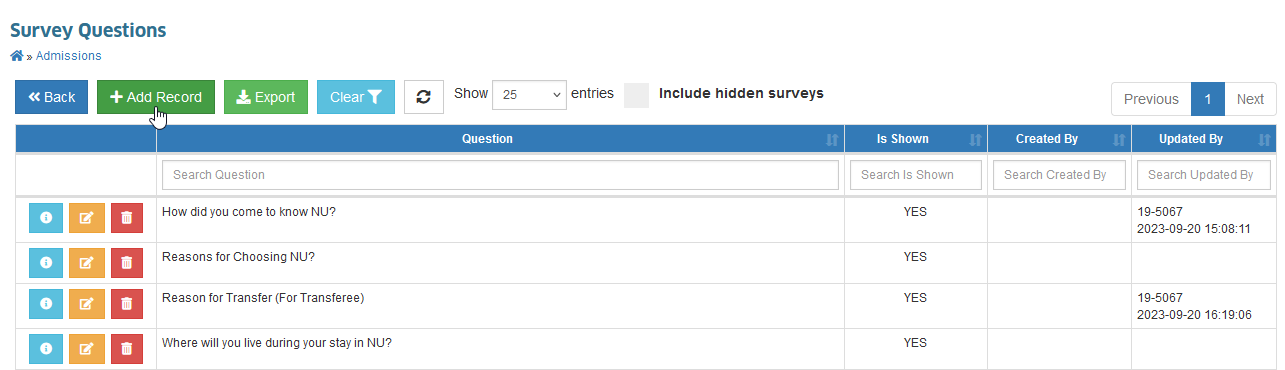This screenshot has width=1285, height=370.
Task: Select text 'Reasons for Choosing NU?'
Action: (238, 257)
